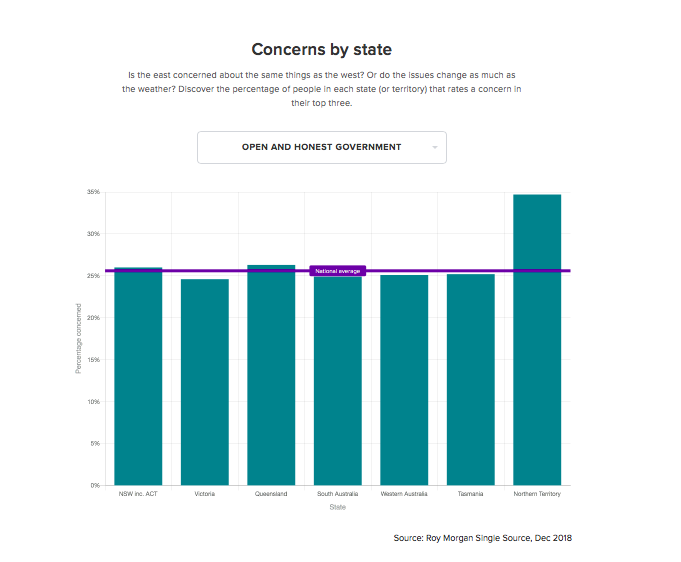This screenshot has height=562, width=681.
Task: Click the Tasmania axis label
Action: point(470,494)
